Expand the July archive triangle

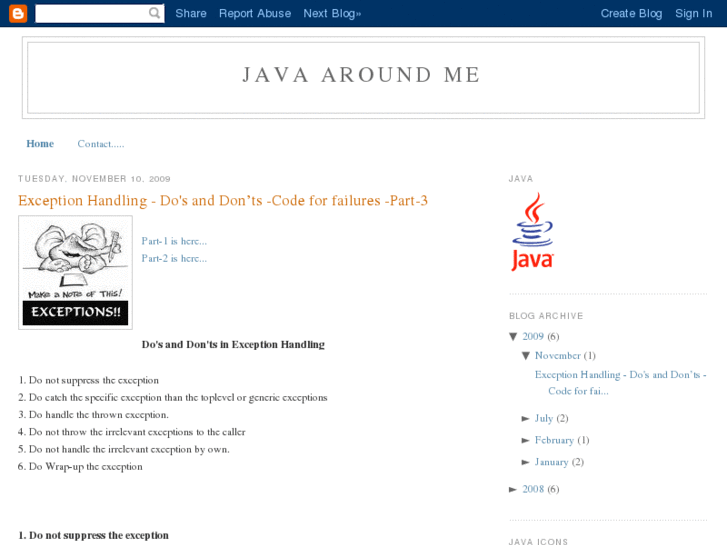tap(525, 418)
